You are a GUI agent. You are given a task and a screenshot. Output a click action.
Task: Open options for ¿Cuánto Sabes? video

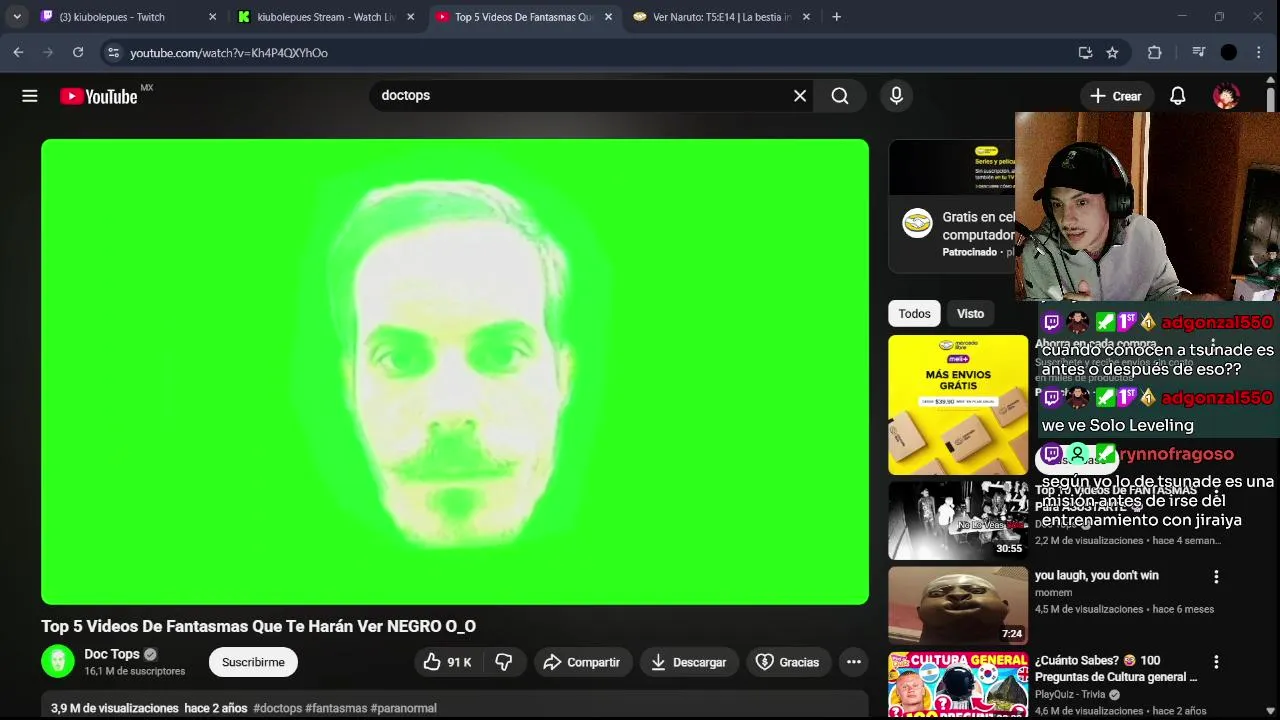coord(1216,662)
